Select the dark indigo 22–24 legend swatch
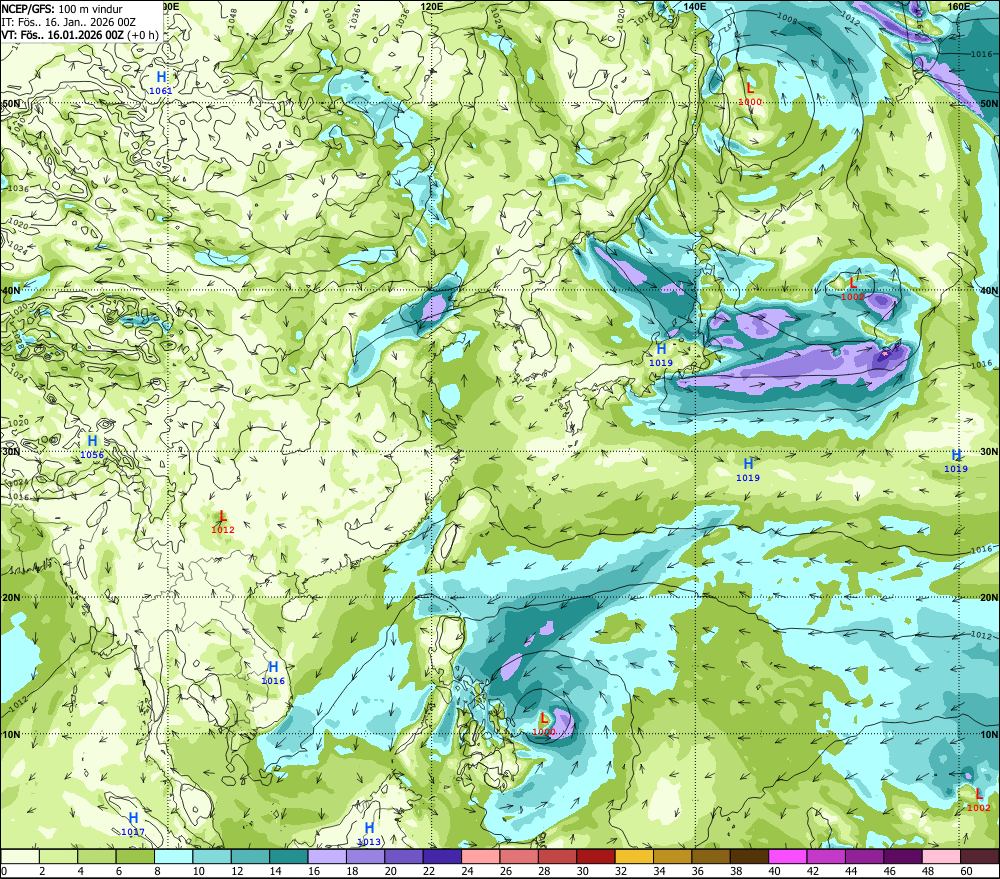The width and height of the screenshot is (1000, 879). (x=442, y=857)
